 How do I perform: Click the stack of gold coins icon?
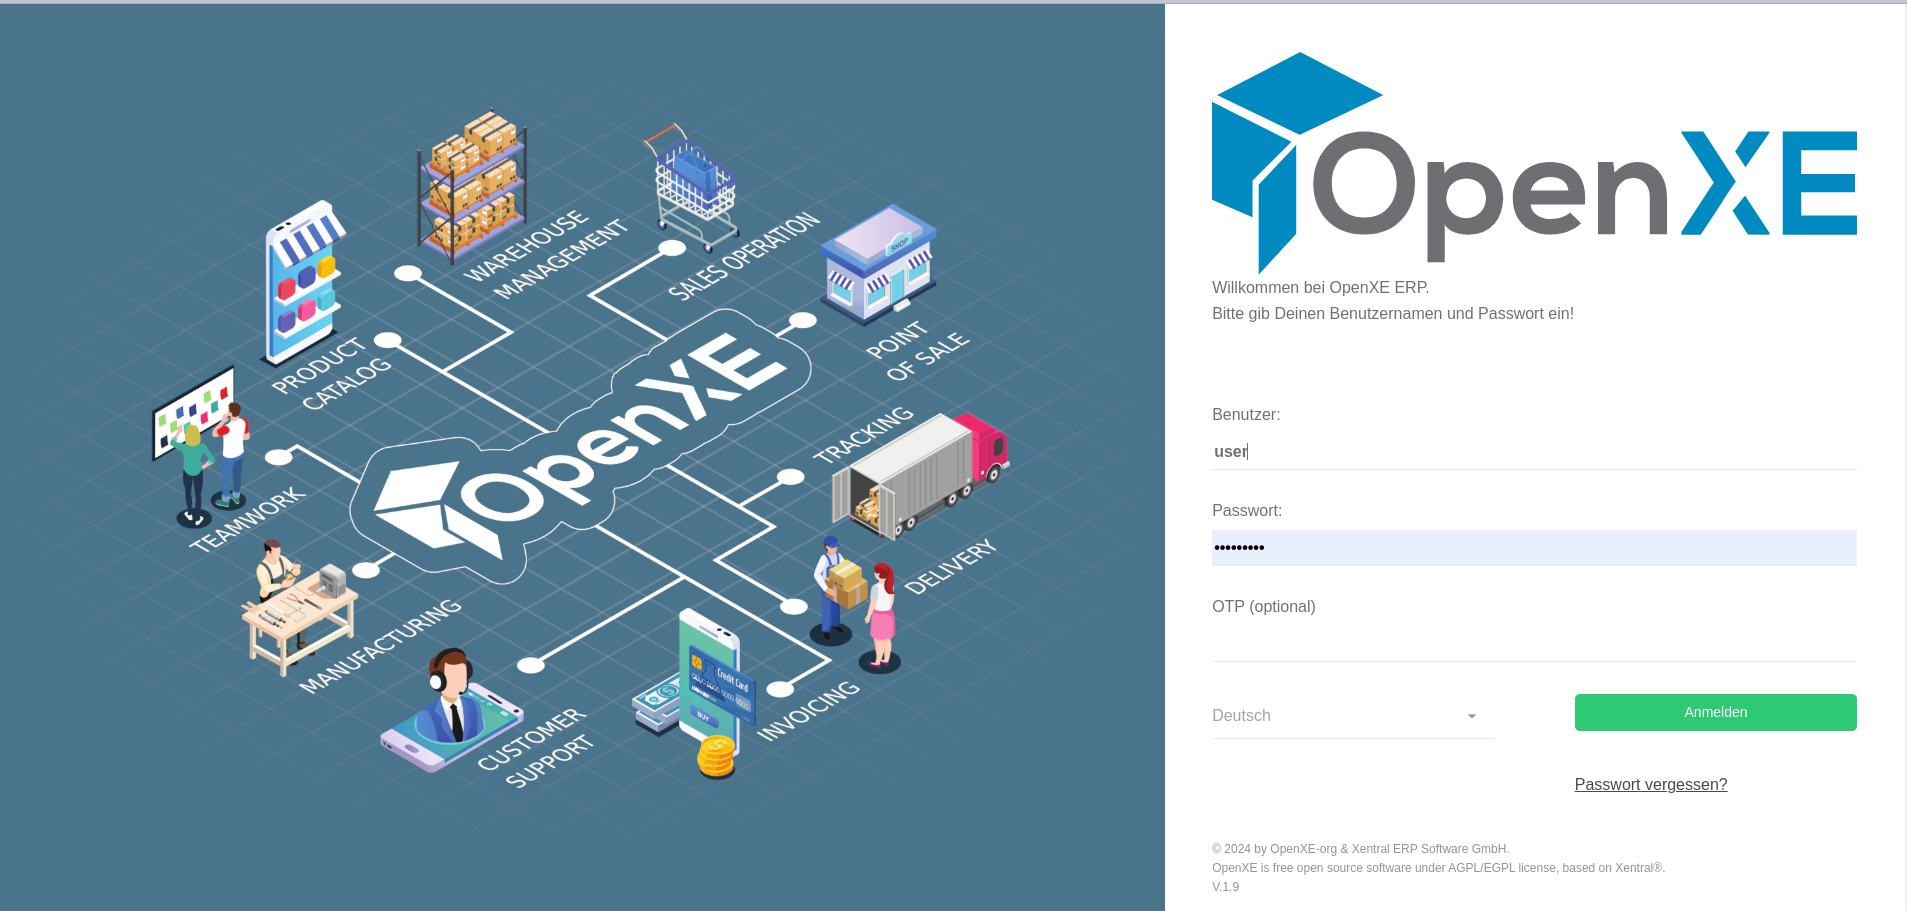pyautogui.click(x=716, y=757)
